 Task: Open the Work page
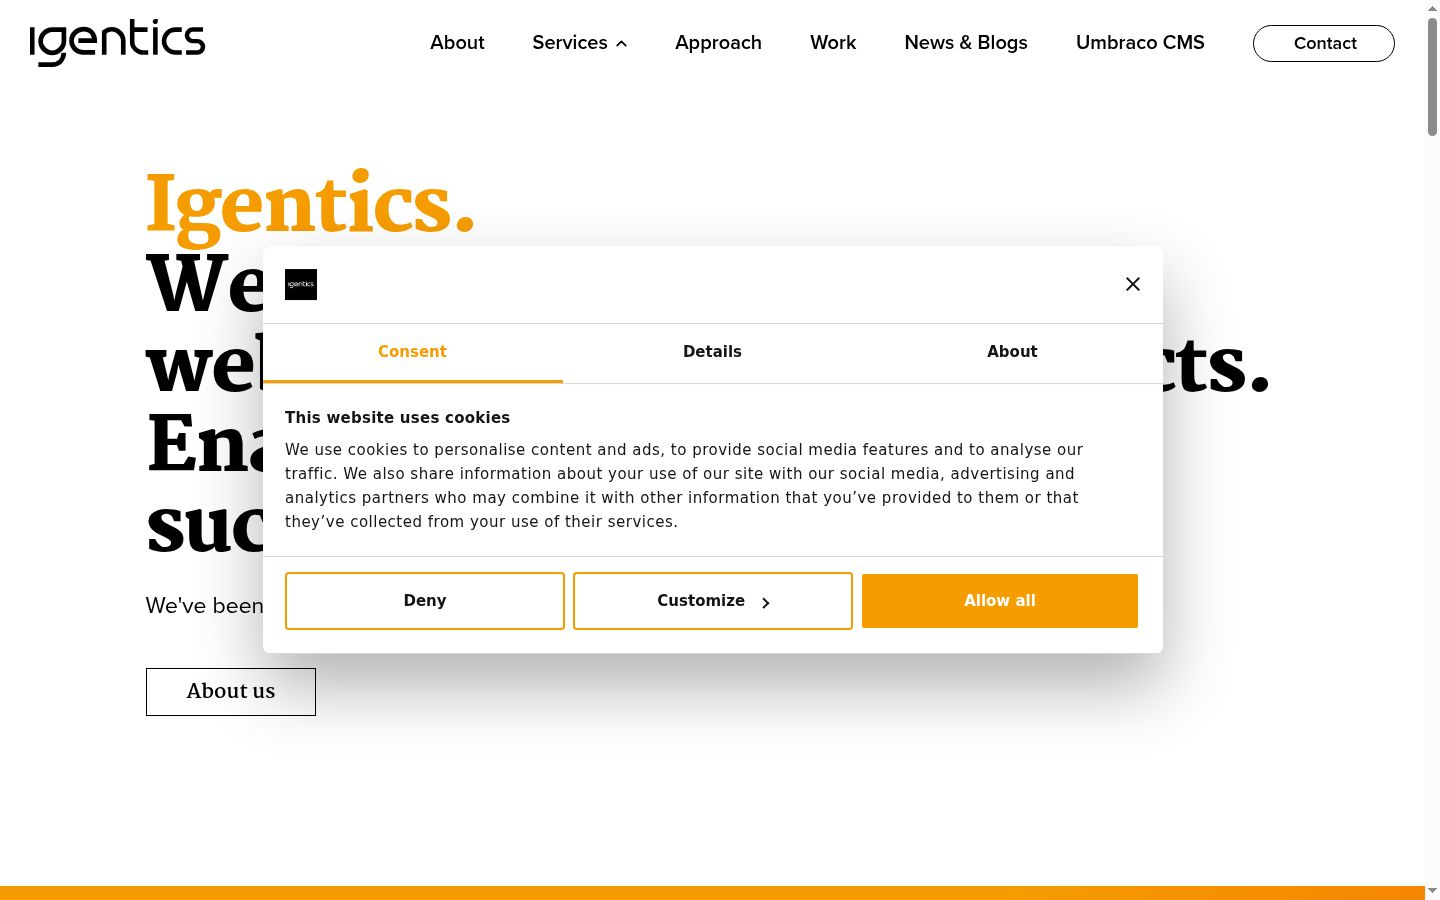(833, 43)
